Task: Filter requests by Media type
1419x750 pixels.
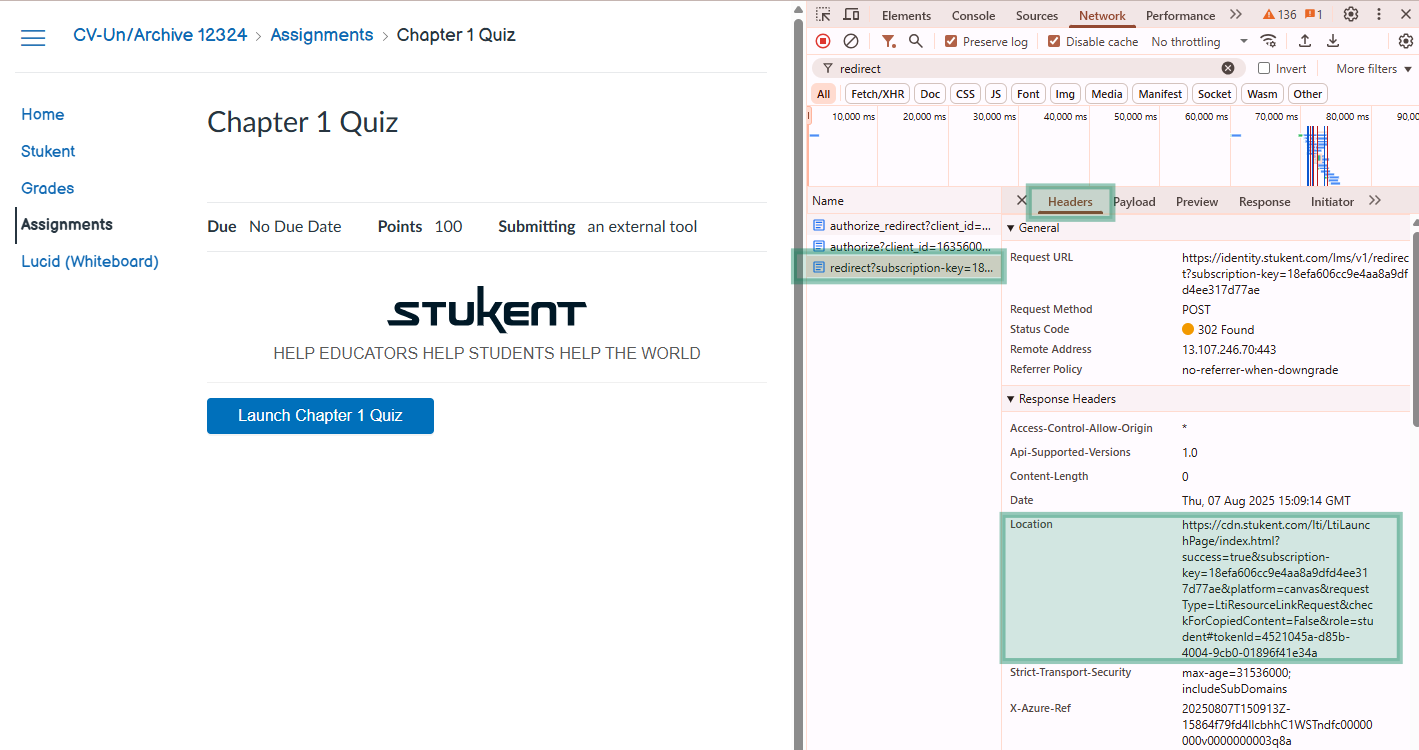Action: point(1107,94)
